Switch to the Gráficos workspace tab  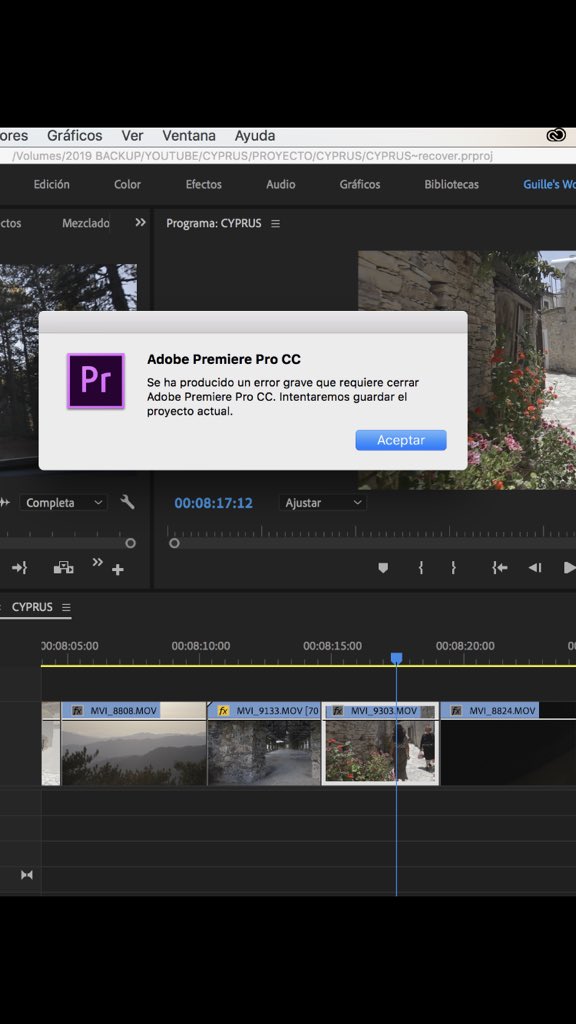coord(360,184)
